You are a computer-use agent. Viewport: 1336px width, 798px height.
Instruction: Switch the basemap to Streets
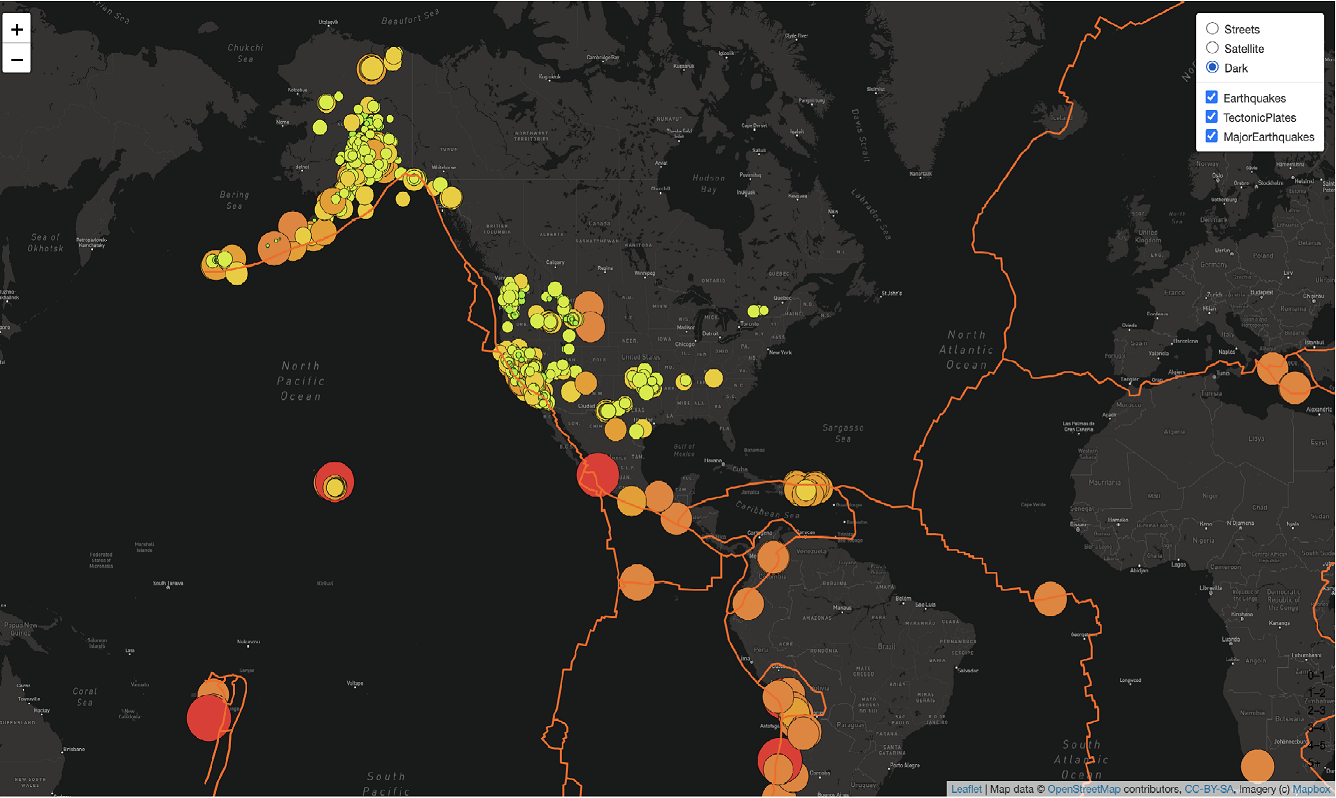[x=1211, y=28]
